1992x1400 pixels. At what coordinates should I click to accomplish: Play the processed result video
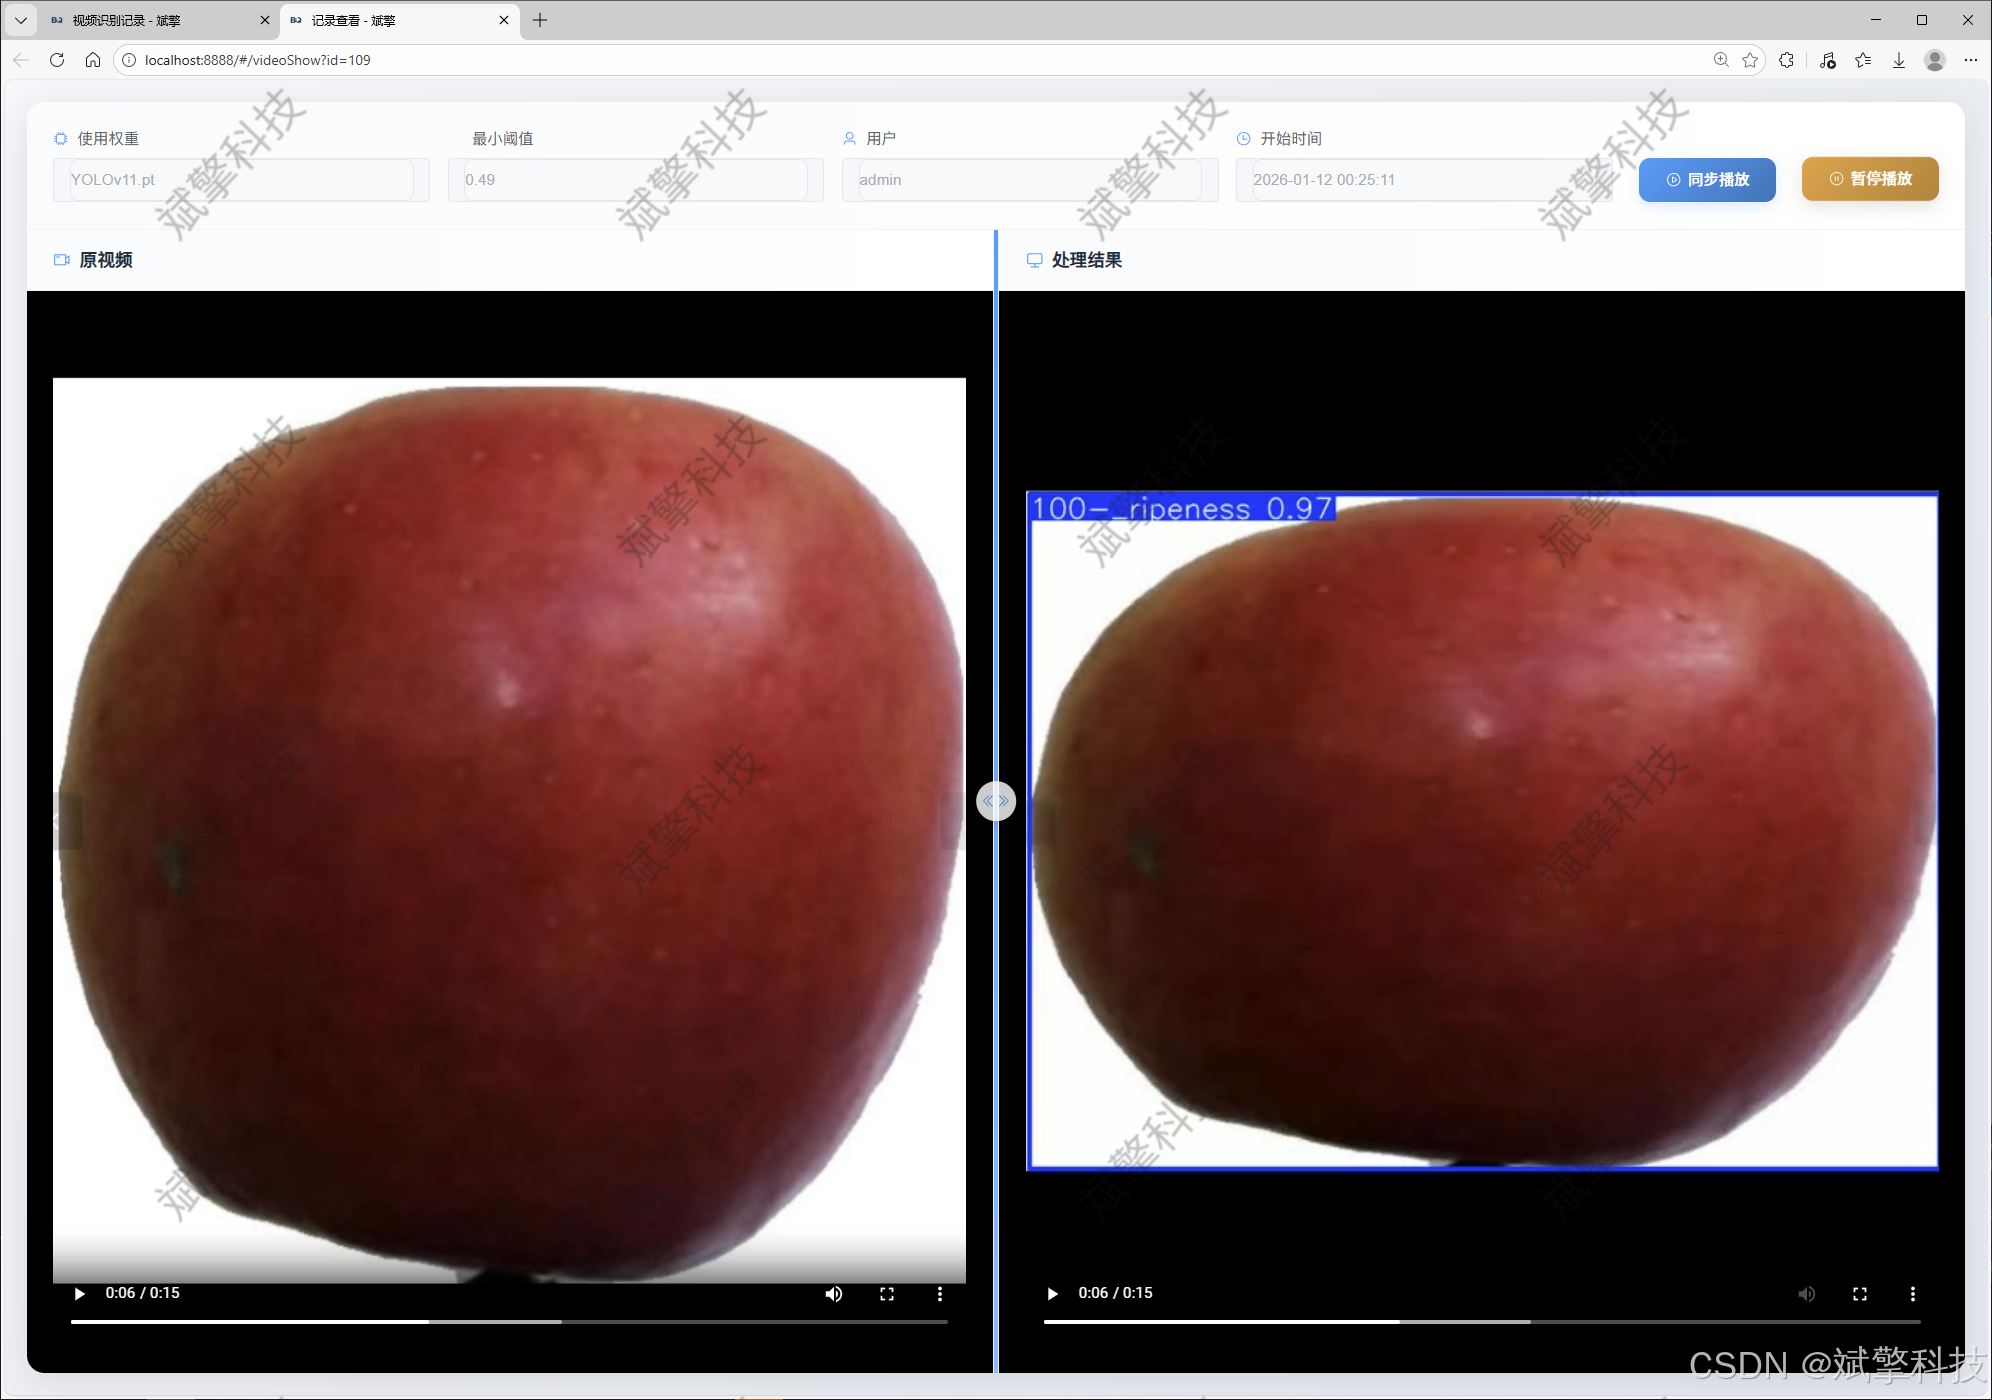coord(1052,1293)
